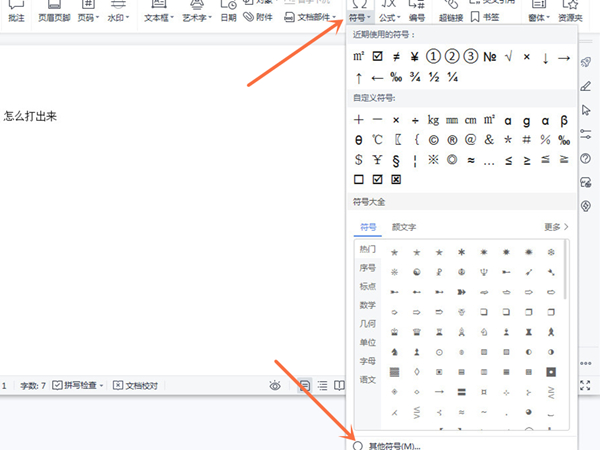The image size is (600, 450).
Task: Select the 数学 category in symbol list
Action: 367,305
